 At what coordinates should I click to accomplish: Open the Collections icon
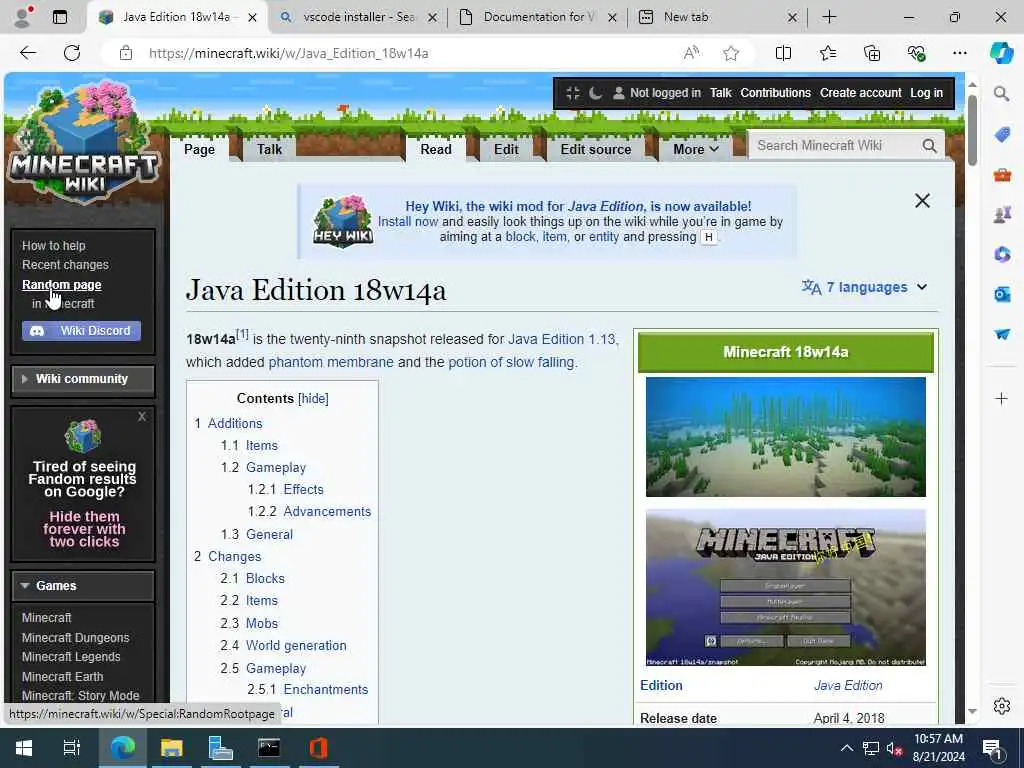(x=872, y=54)
